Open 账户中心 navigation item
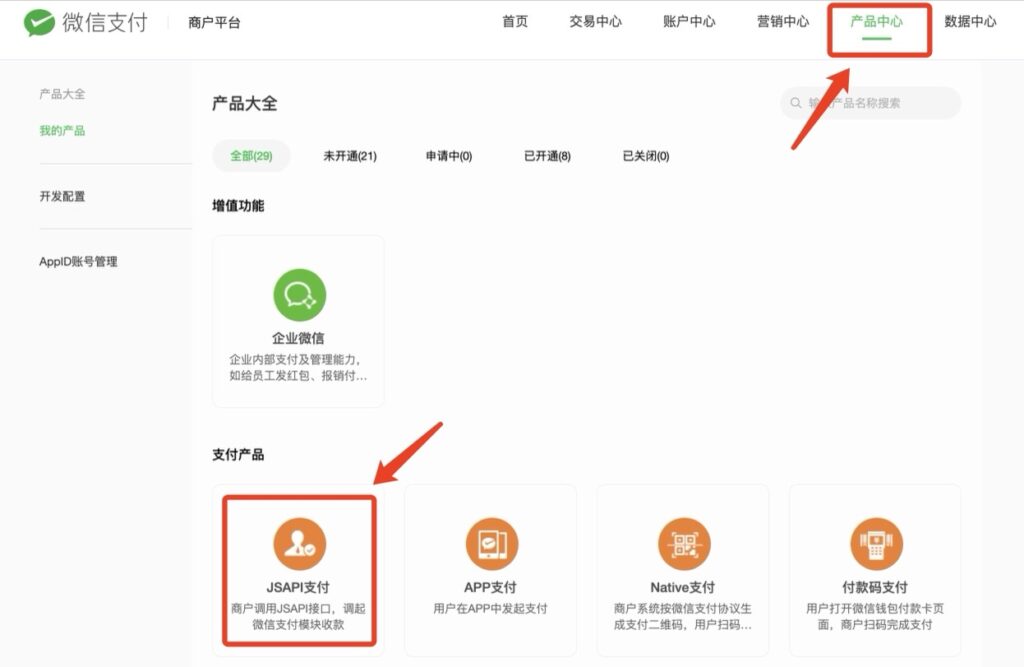 point(689,22)
